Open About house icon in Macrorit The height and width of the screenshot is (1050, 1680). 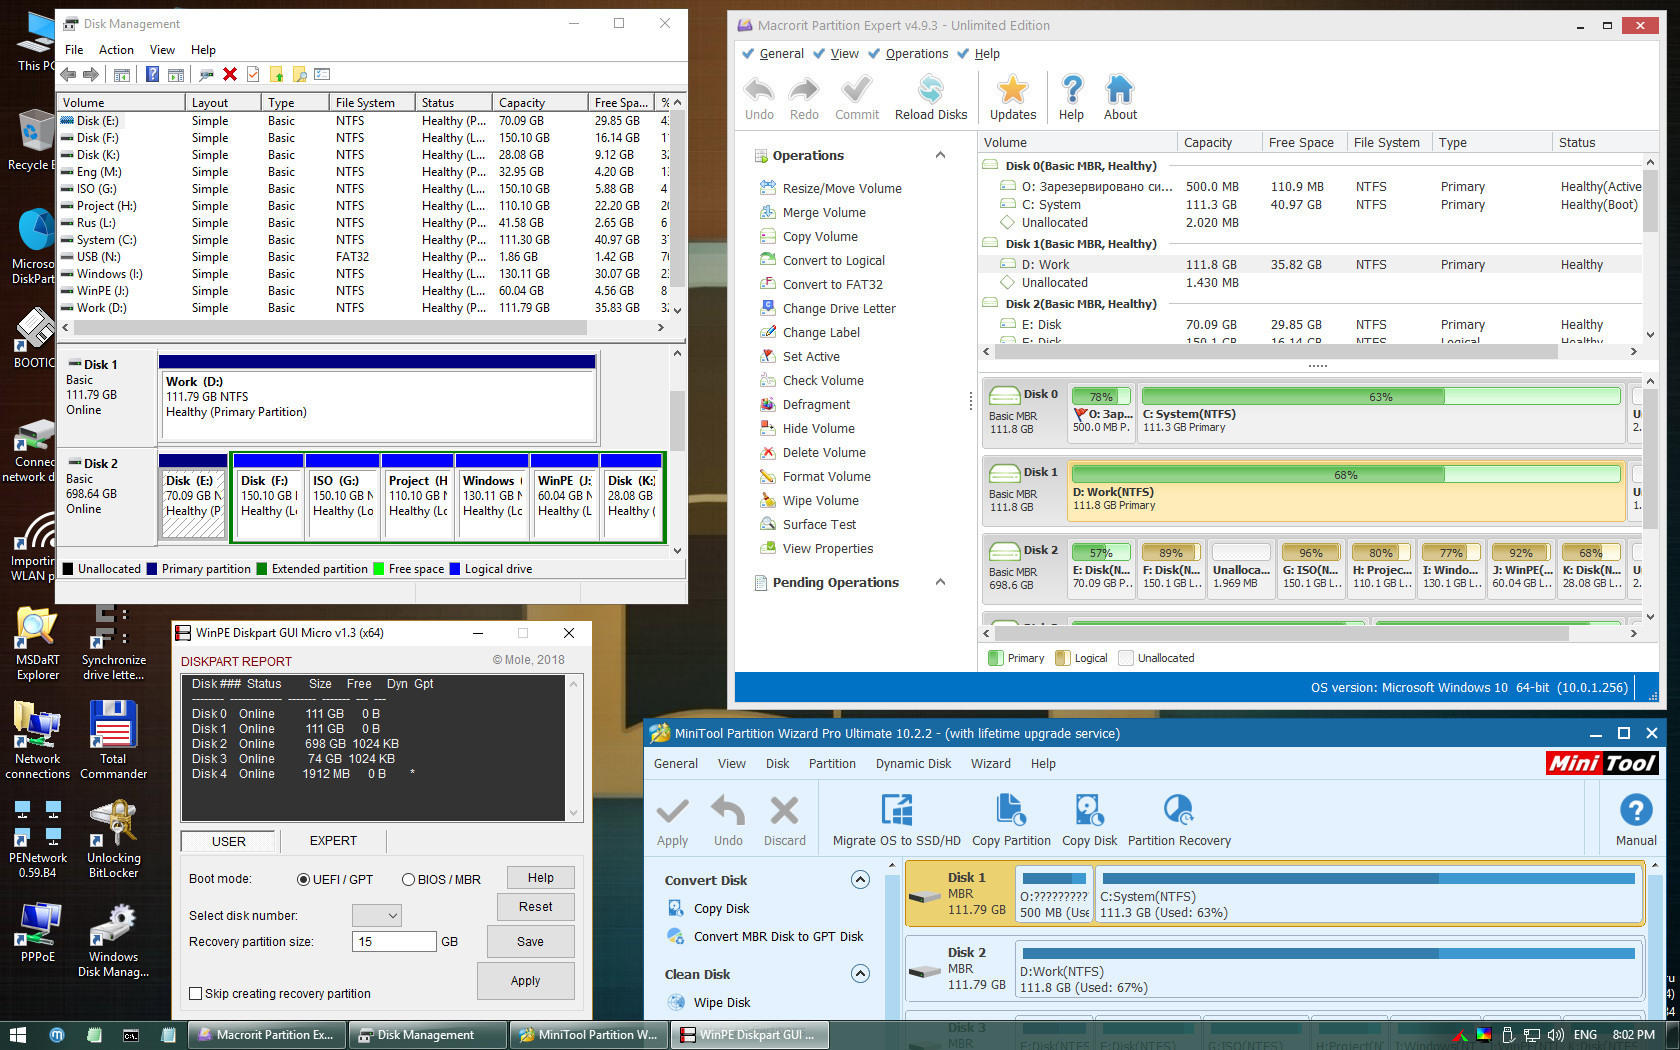click(1120, 91)
